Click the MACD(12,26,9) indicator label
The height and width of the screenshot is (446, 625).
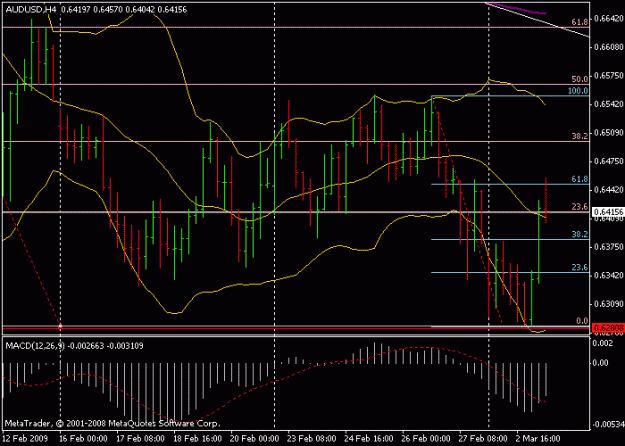pyautogui.click(x=35, y=346)
